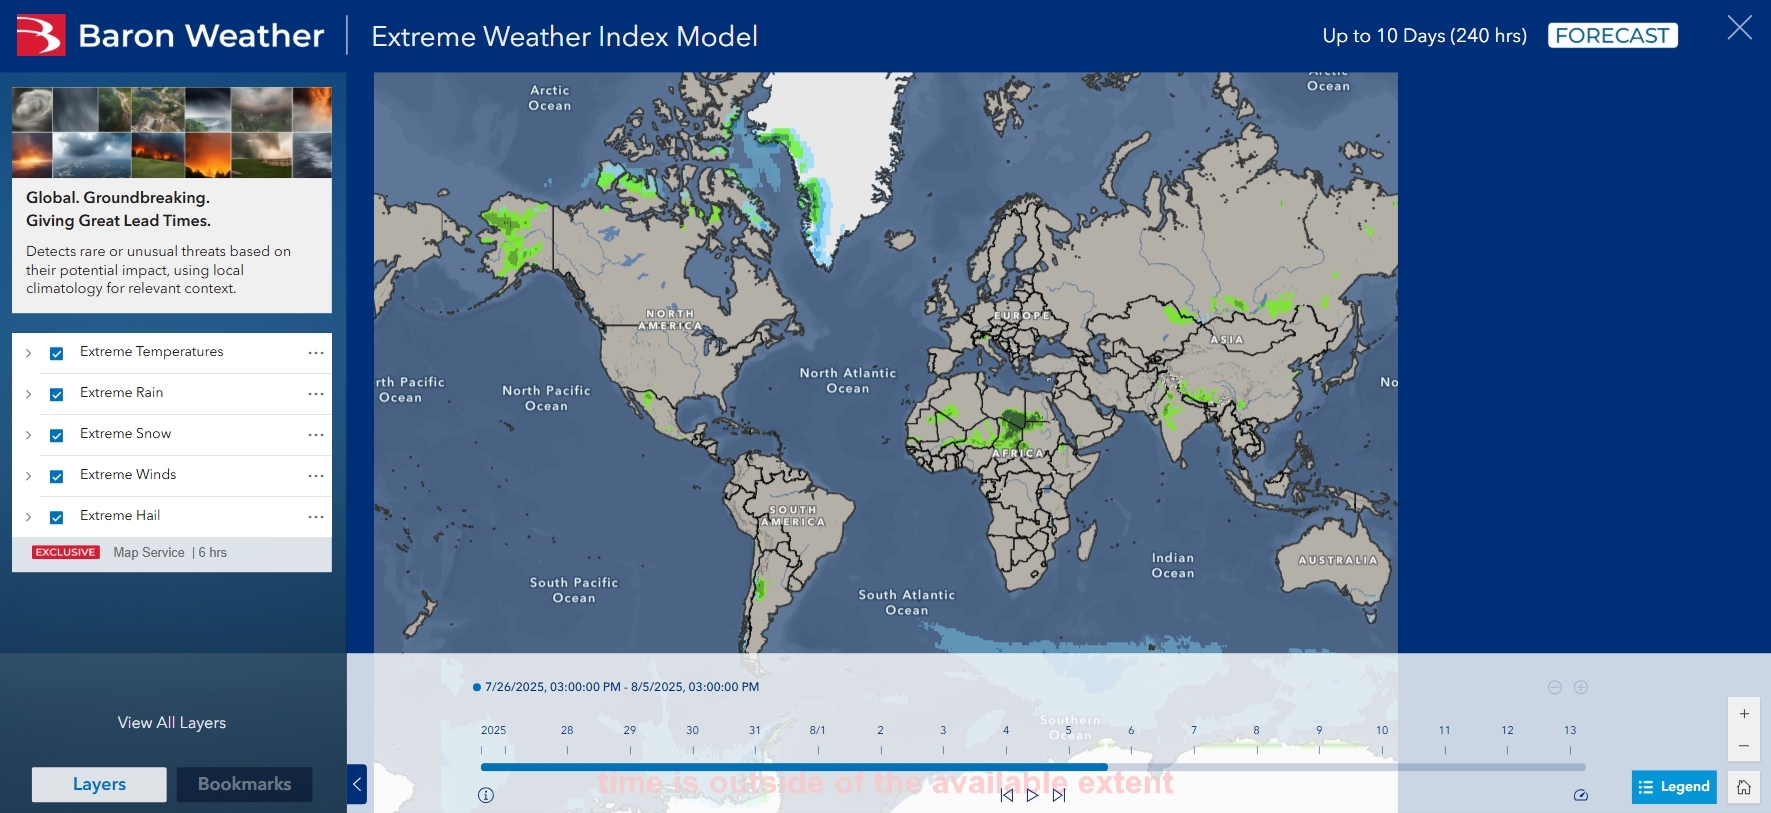The image size is (1771, 813).
Task: Step to the previous time frame
Action: (1007, 795)
